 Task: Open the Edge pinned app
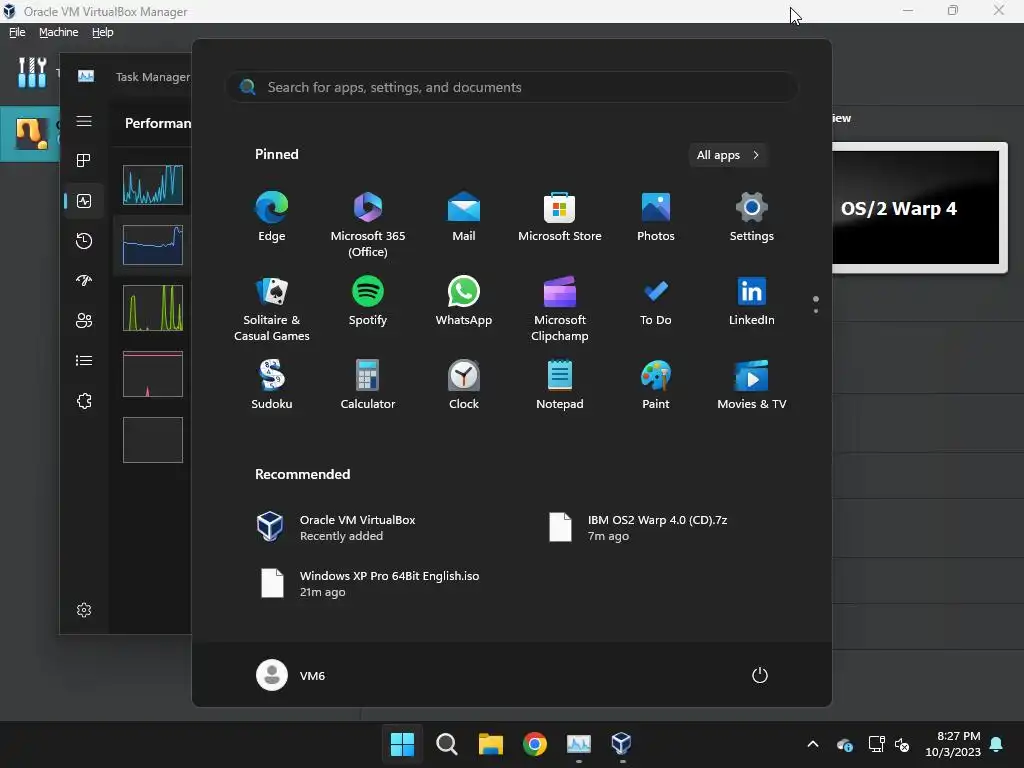click(272, 217)
